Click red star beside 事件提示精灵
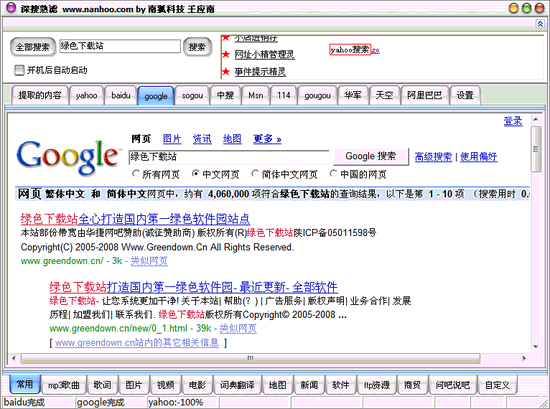Screen dimensions: 550x409 (x=226, y=72)
